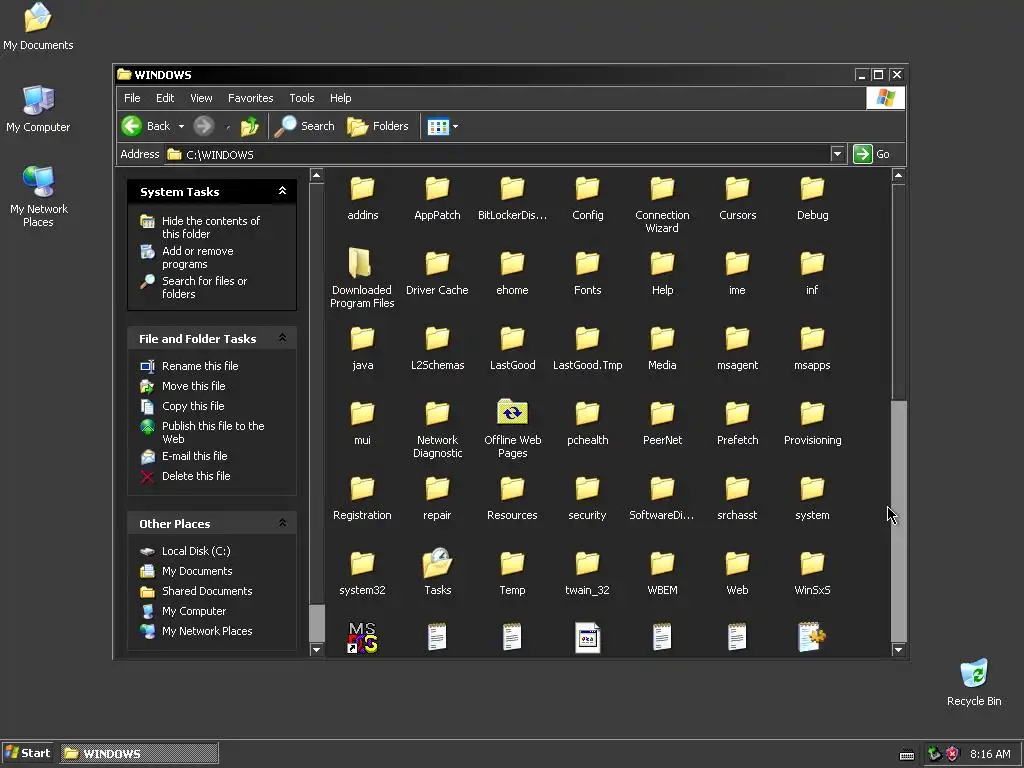
Task: Open the Tools menu
Action: click(x=302, y=98)
